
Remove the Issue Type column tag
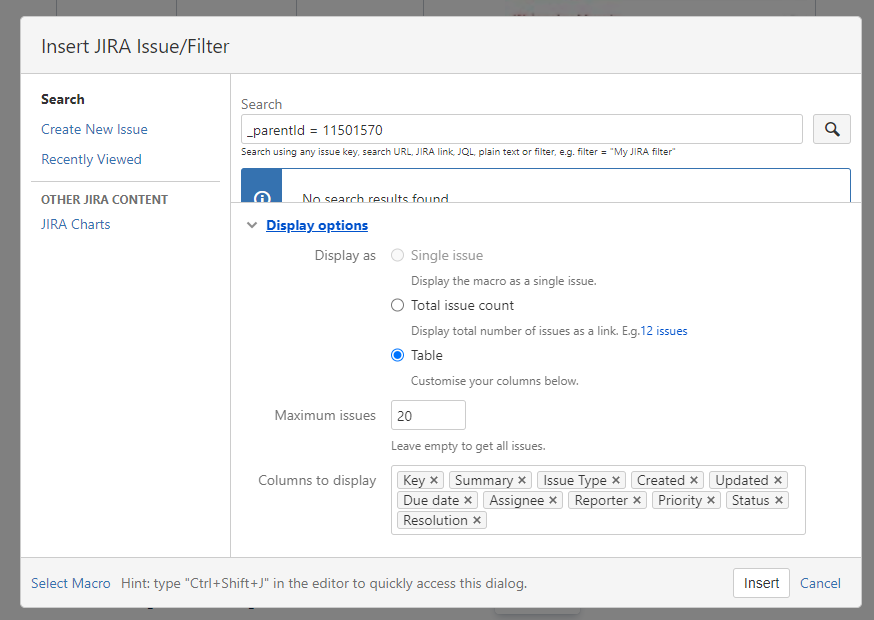point(616,480)
